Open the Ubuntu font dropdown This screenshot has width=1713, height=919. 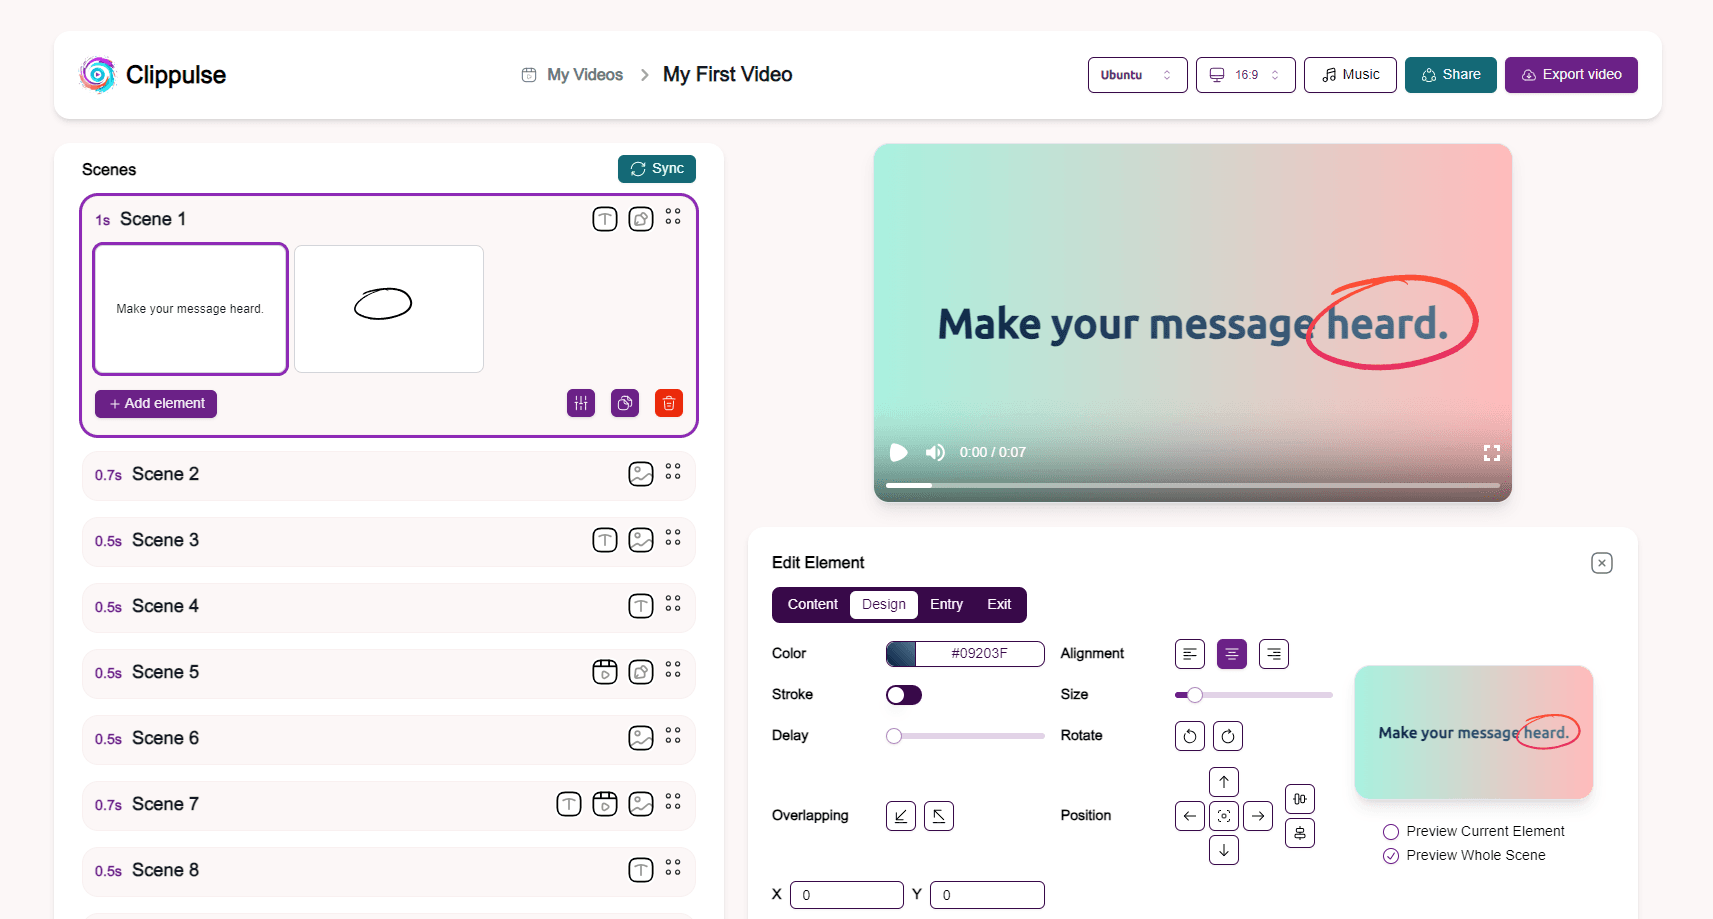1137,74
